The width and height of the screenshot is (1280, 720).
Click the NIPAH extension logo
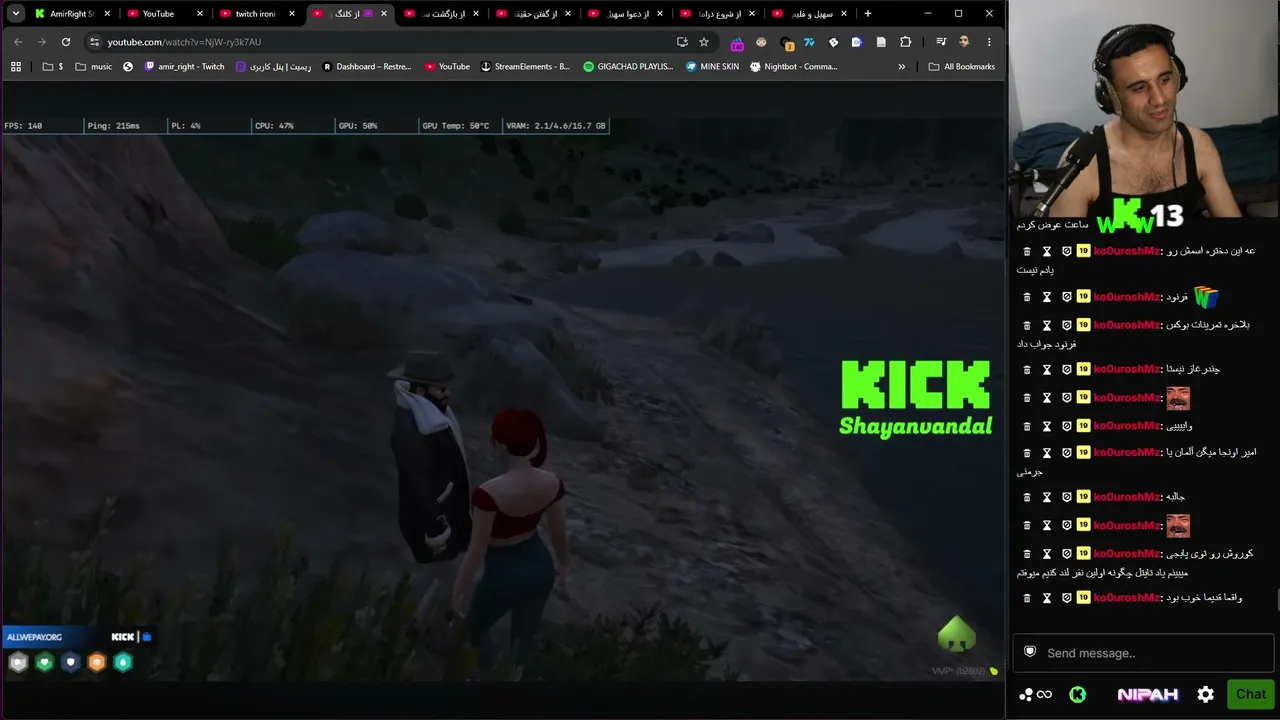(x=1147, y=694)
